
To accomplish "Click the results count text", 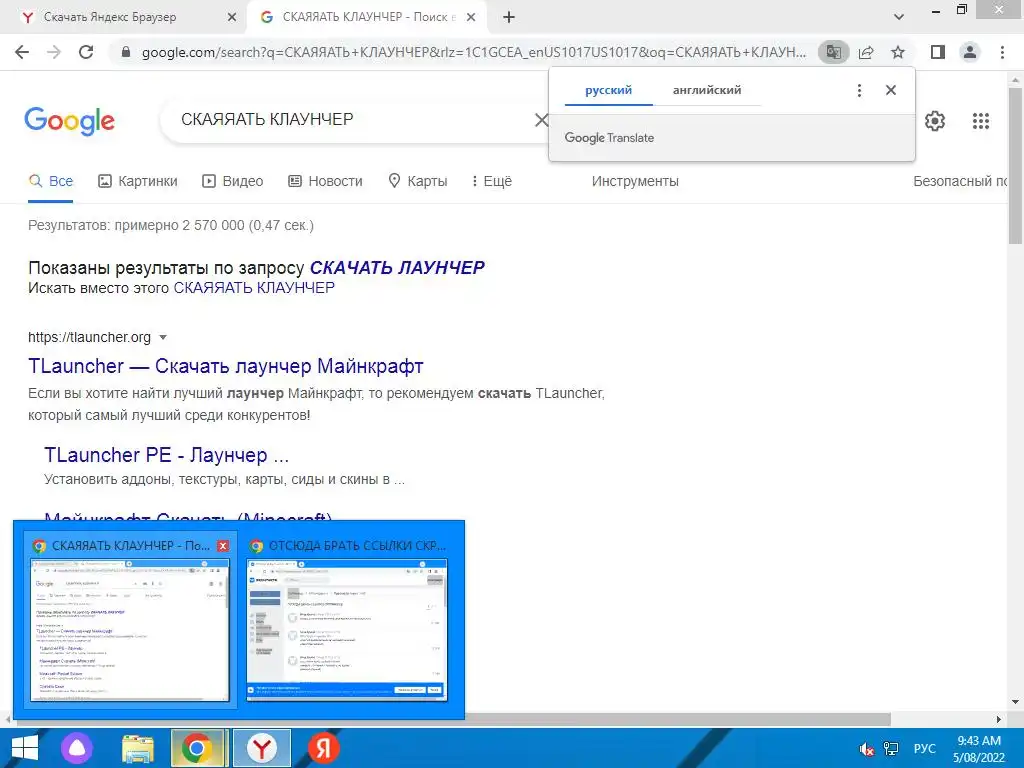I will 171,225.
